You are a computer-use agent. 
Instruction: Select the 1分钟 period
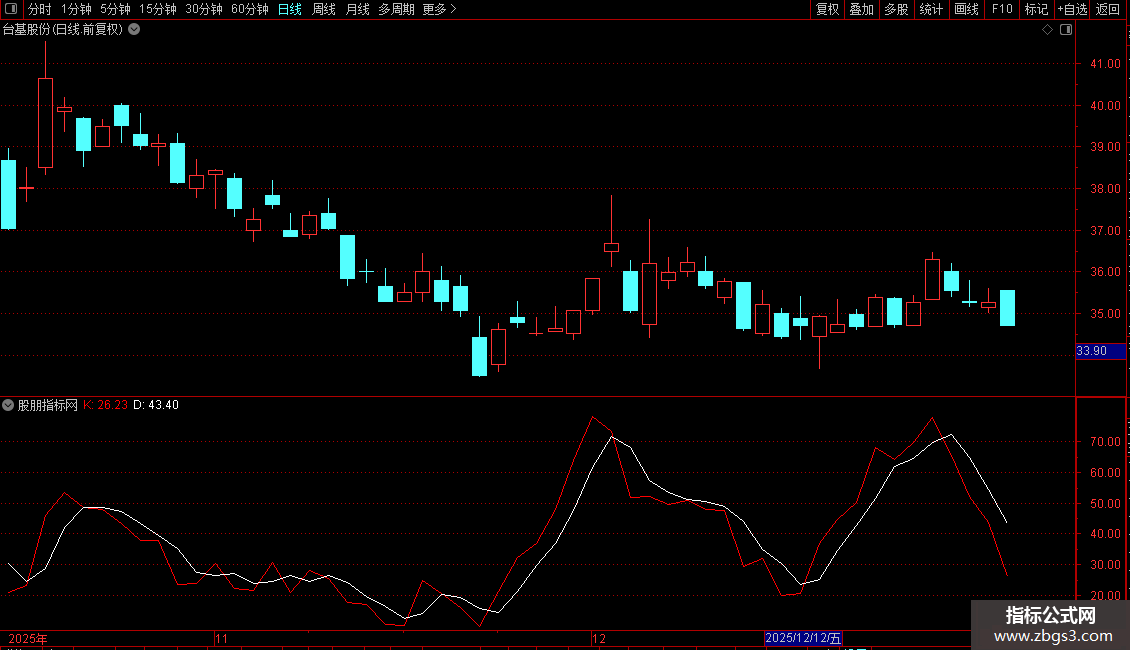[x=76, y=9]
